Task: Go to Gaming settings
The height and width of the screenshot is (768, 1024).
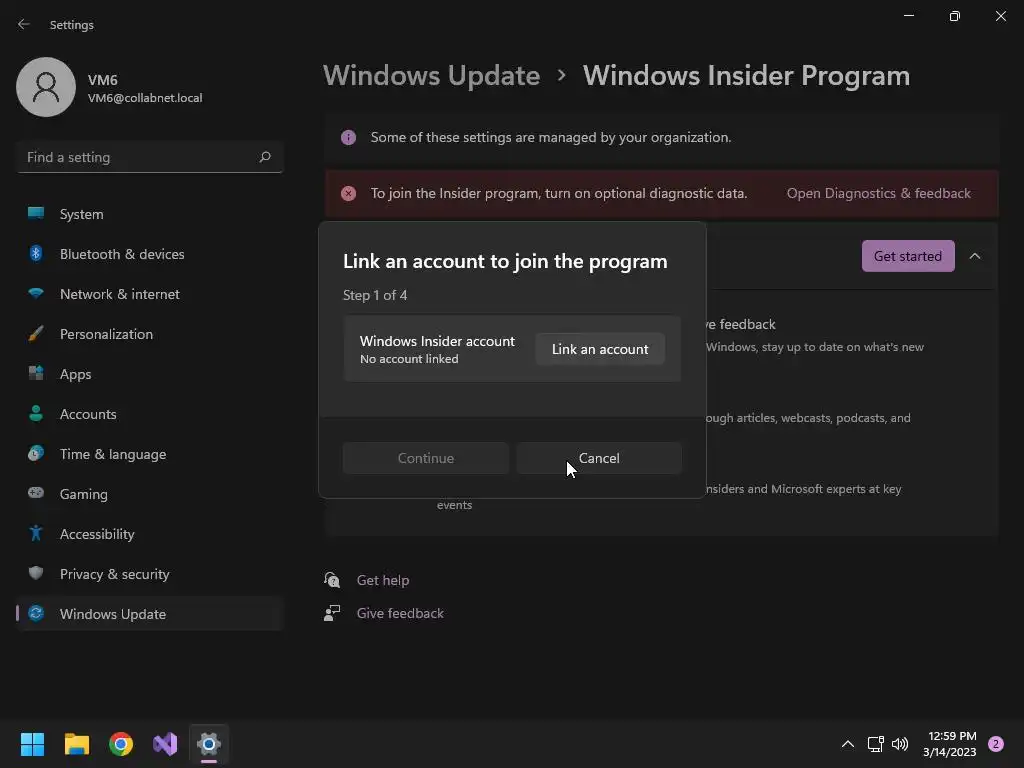Action: (x=150, y=494)
